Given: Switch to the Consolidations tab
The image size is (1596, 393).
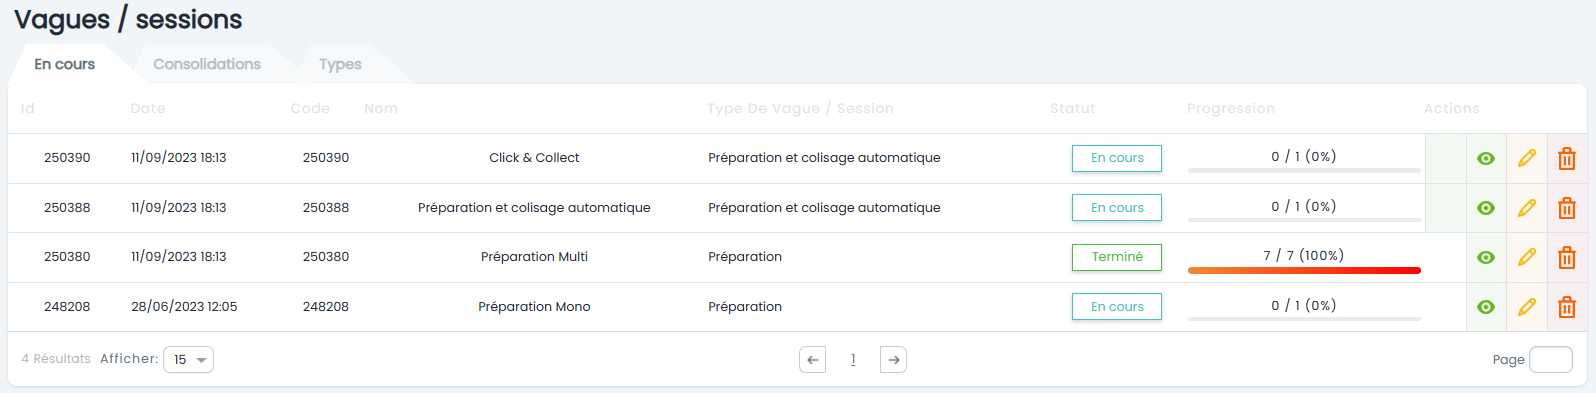Looking at the screenshot, I should (x=207, y=64).
